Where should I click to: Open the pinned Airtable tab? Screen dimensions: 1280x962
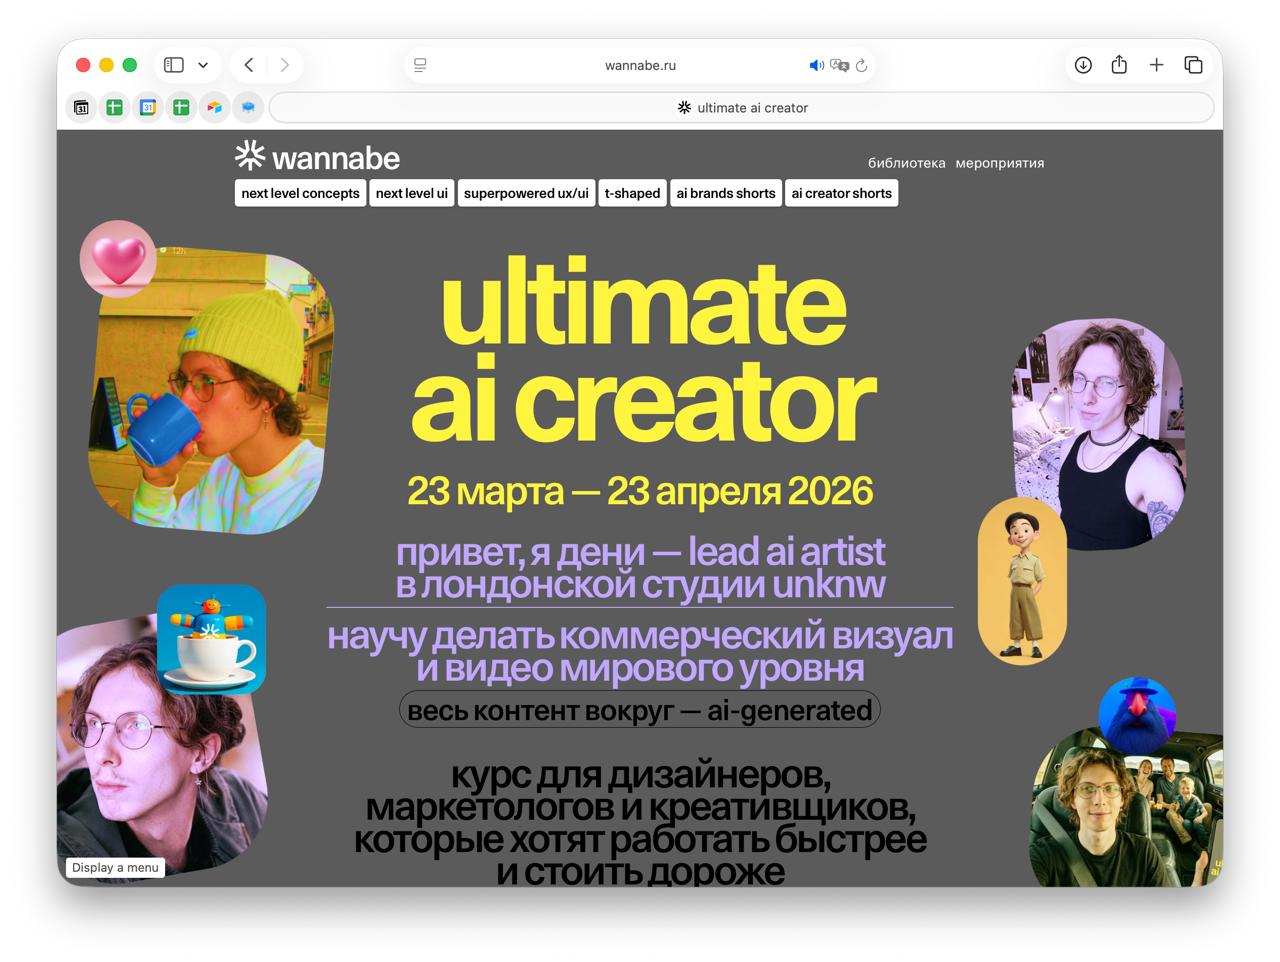[214, 107]
